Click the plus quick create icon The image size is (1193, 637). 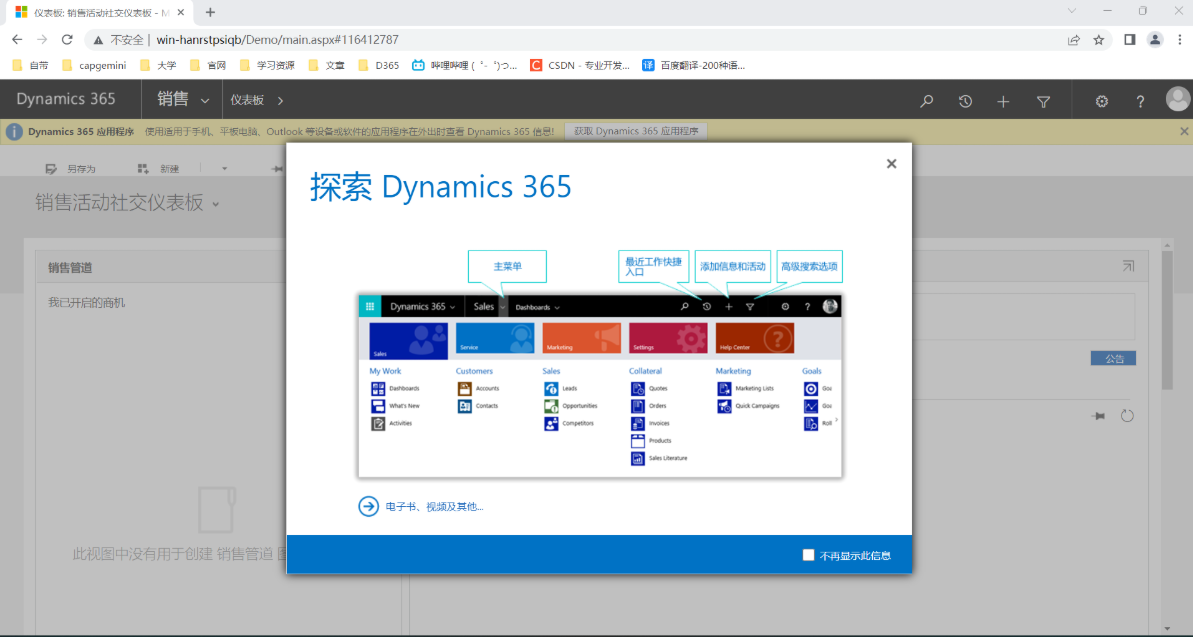click(x=1003, y=101)
